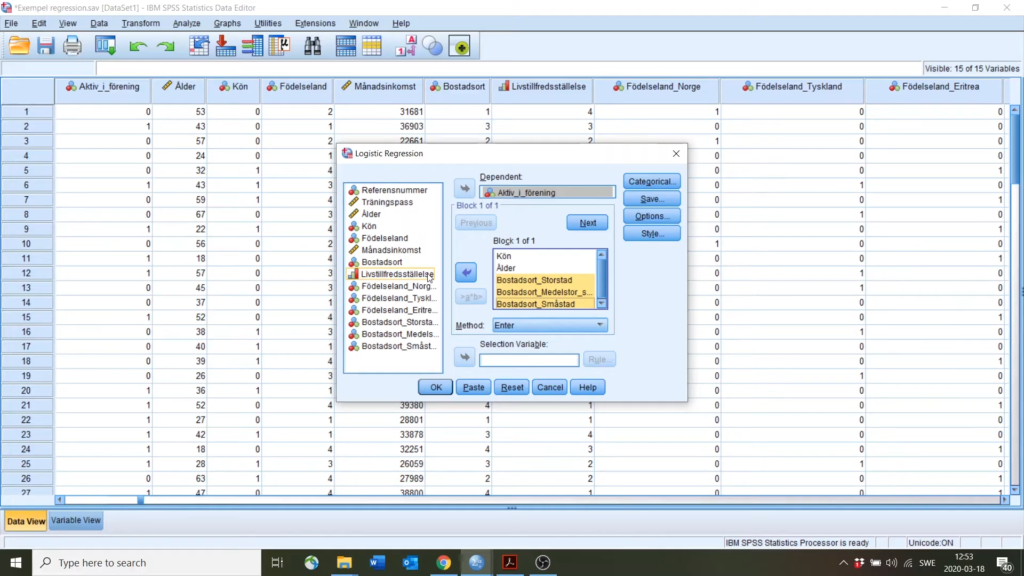Select Livstillfredsställelse in the variable list
The image size is (1024, 576).
396,274
